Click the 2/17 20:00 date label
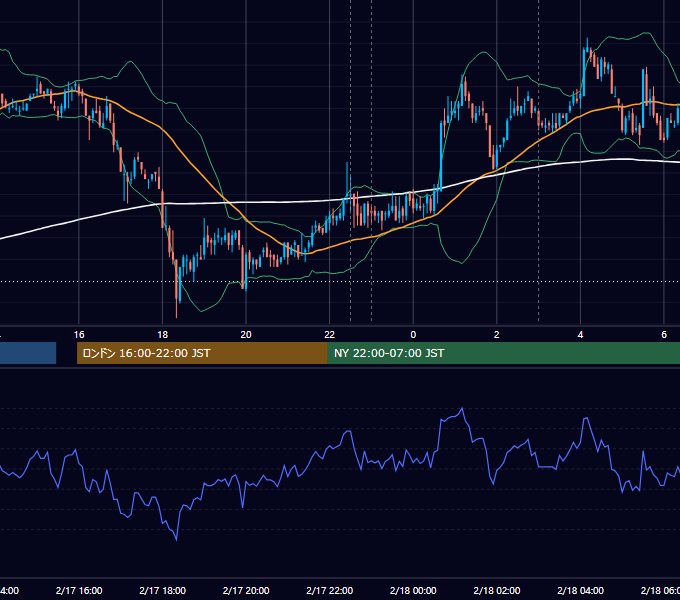 point(246,590)
